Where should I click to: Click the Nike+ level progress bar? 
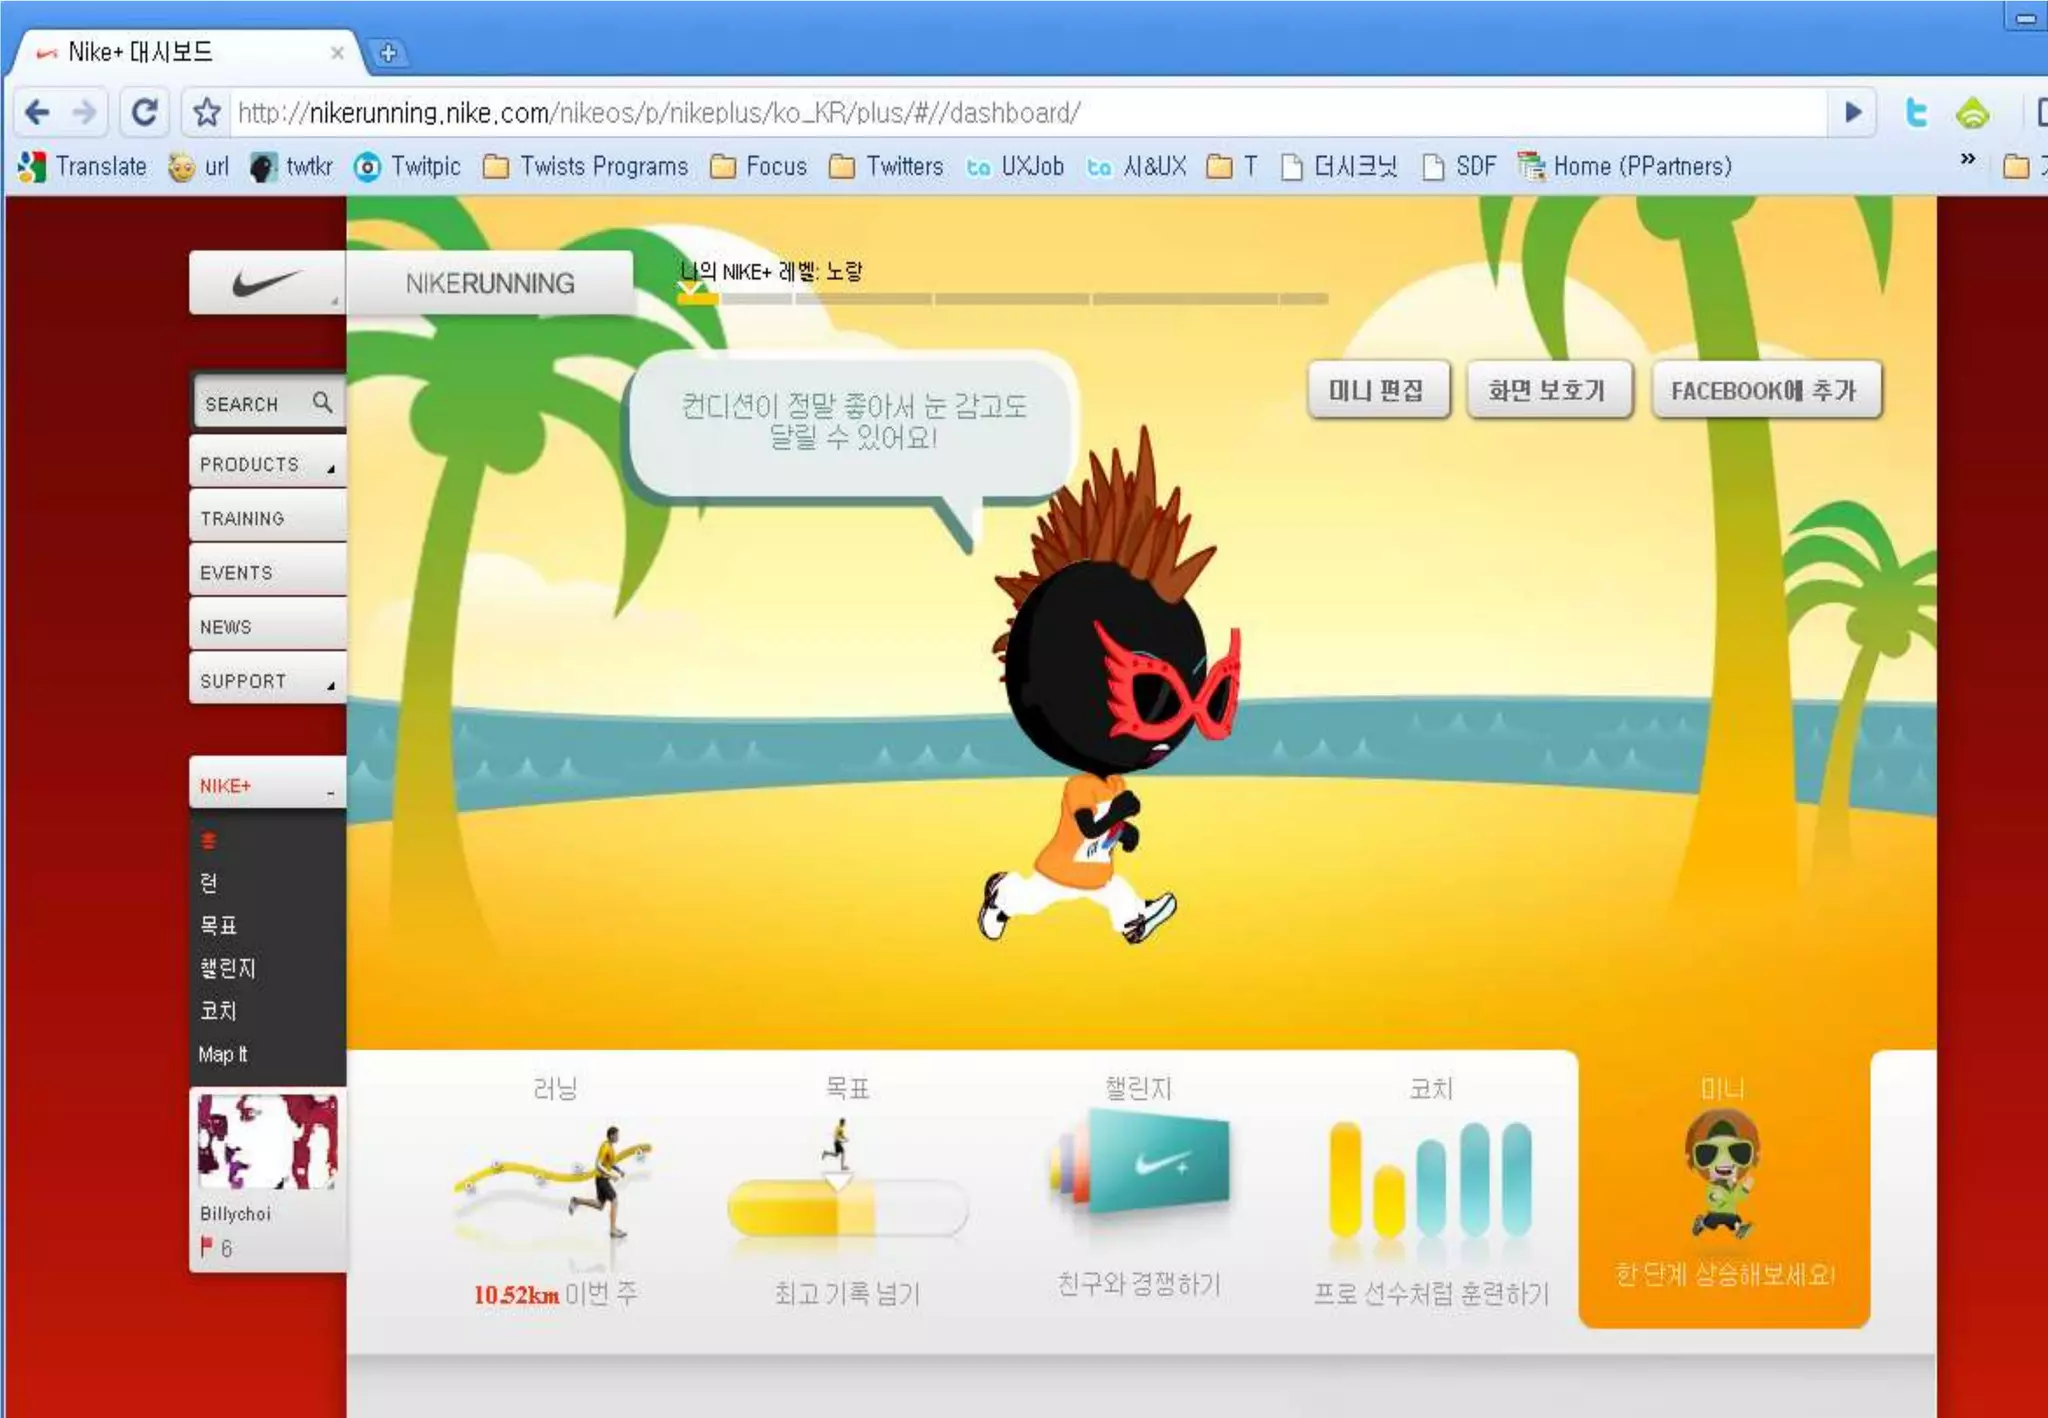(1003, 298)
